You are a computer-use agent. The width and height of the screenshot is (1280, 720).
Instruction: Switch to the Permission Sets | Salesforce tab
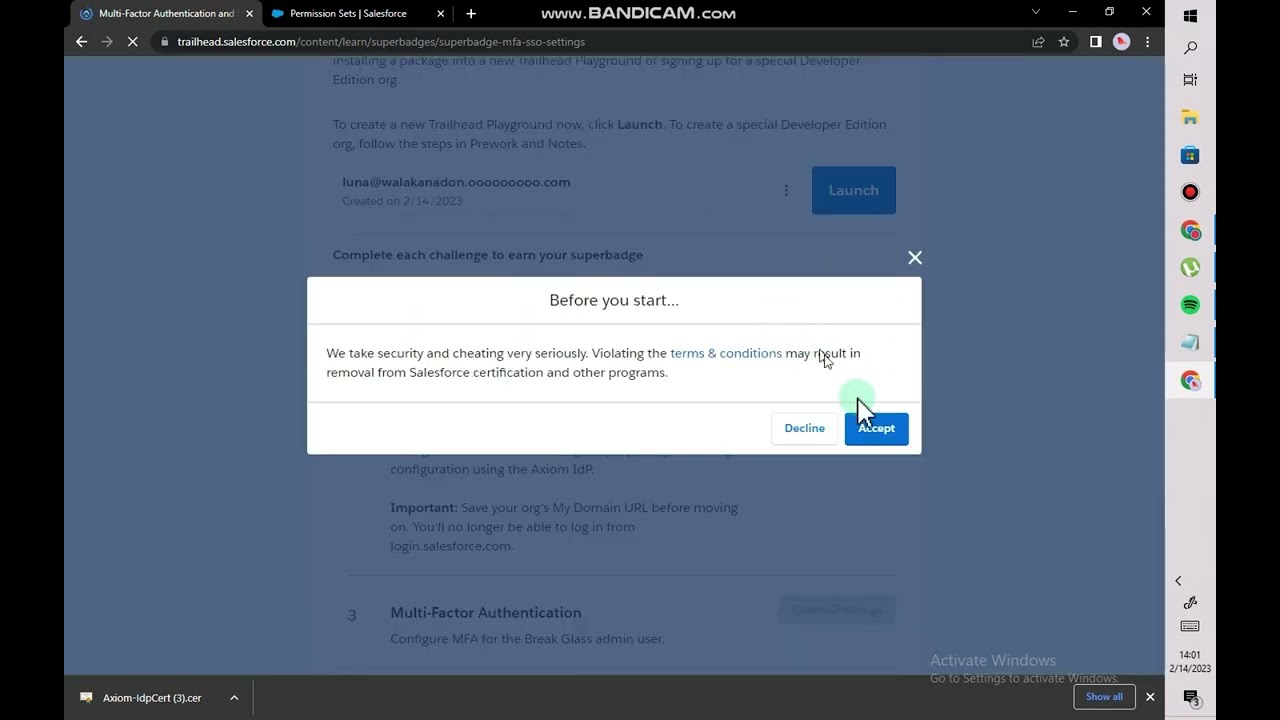point(348,14)
